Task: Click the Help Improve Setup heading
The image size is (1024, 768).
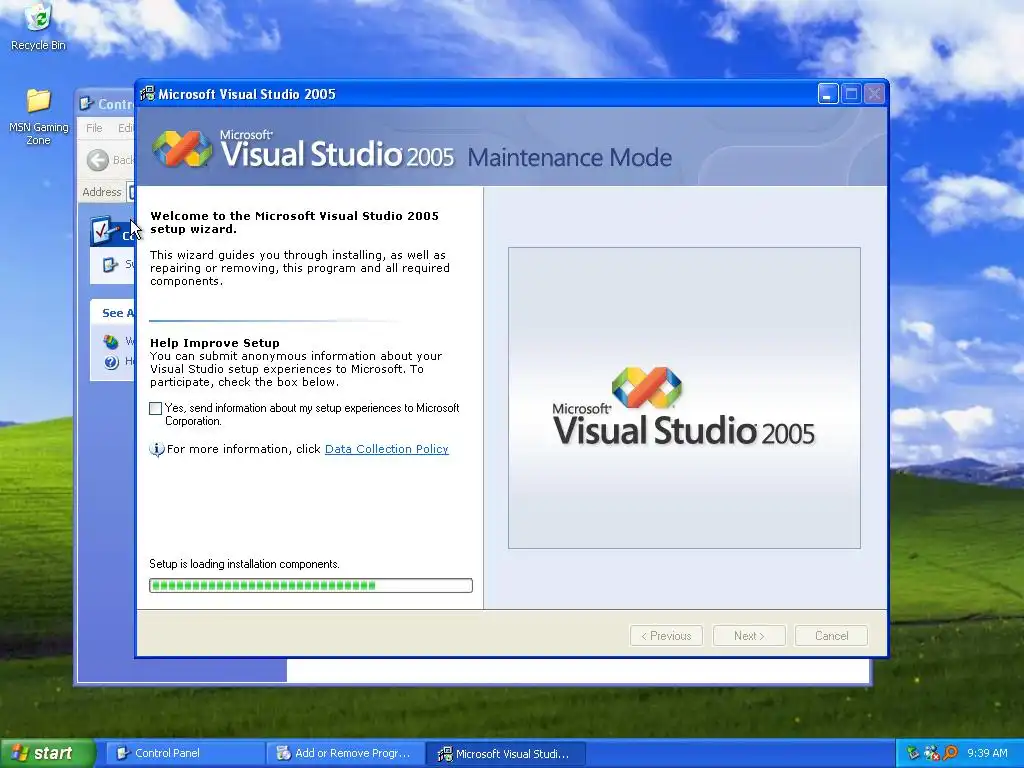Action: pos(215,343)
